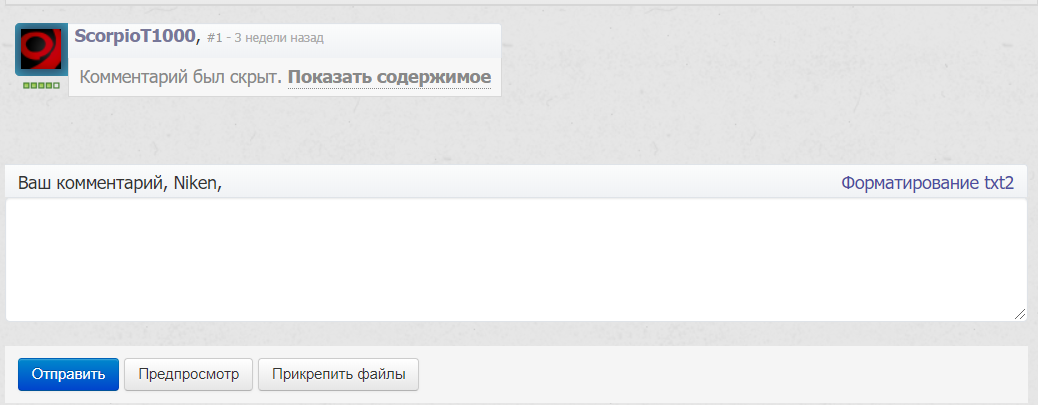Grab the textarea resize handle icon
Screen dimensions: 1038x405
coord(1019,314)
